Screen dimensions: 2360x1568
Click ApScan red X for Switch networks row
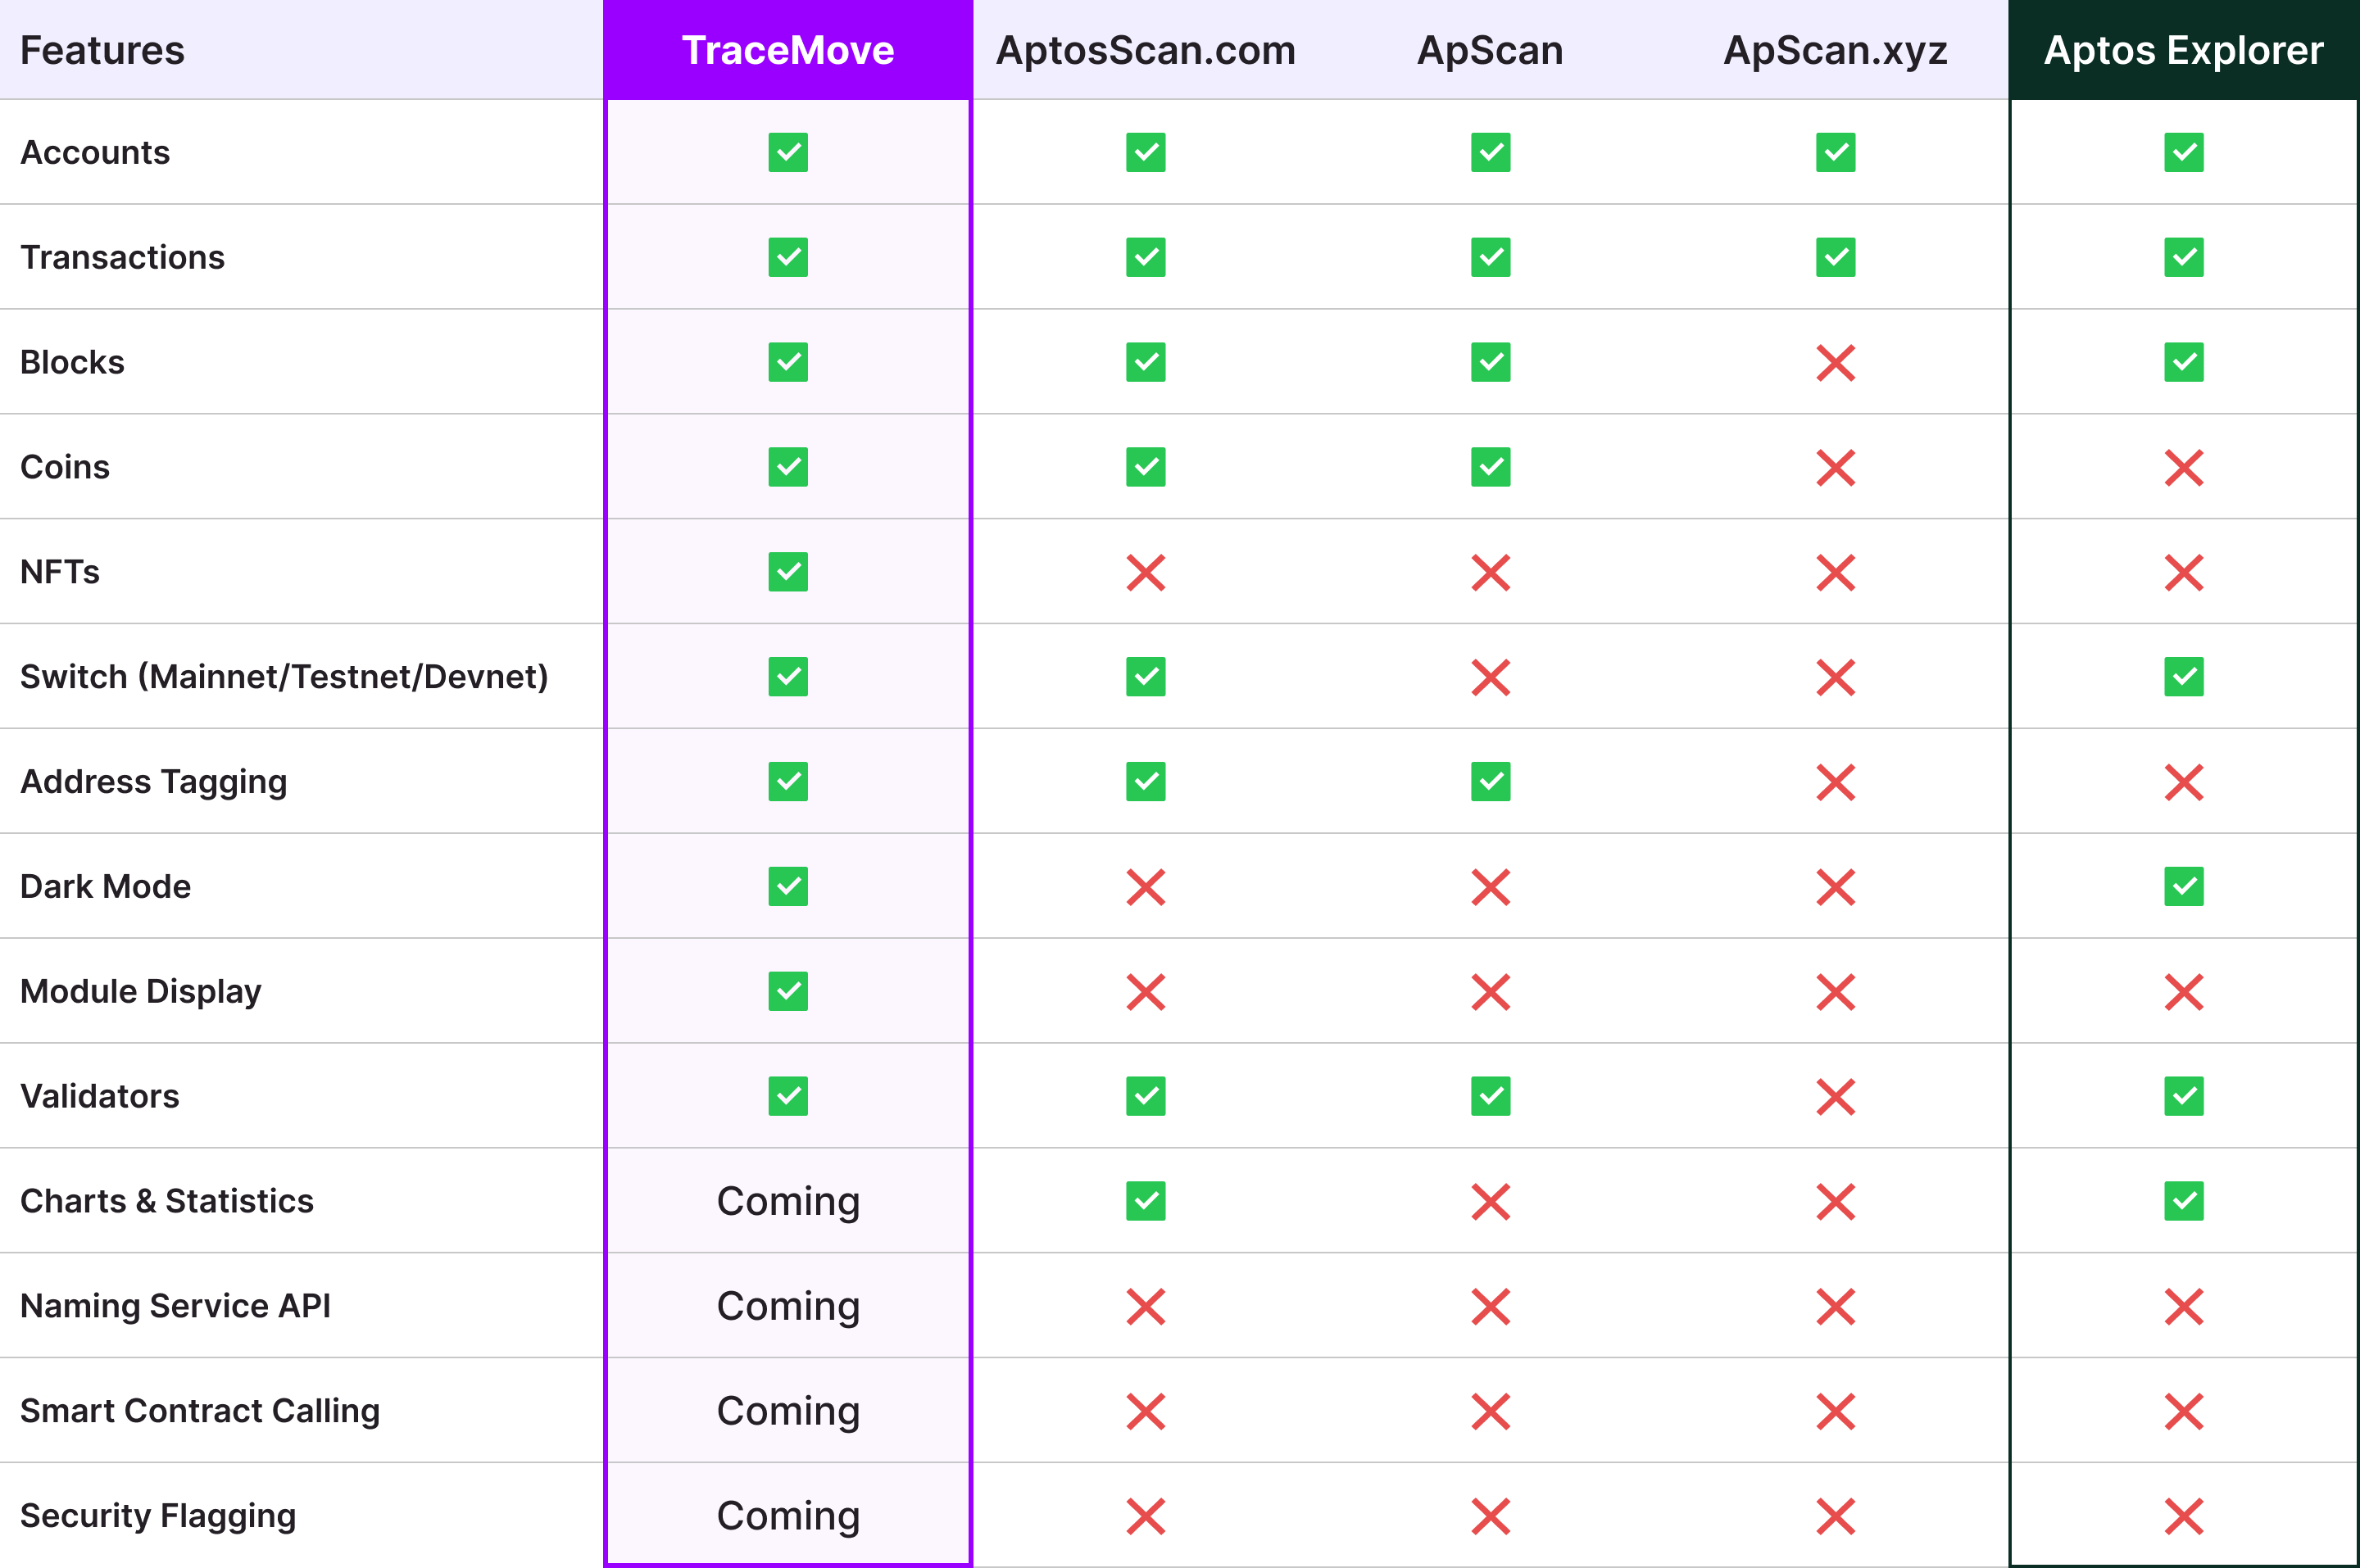(x=1490, y=678)
